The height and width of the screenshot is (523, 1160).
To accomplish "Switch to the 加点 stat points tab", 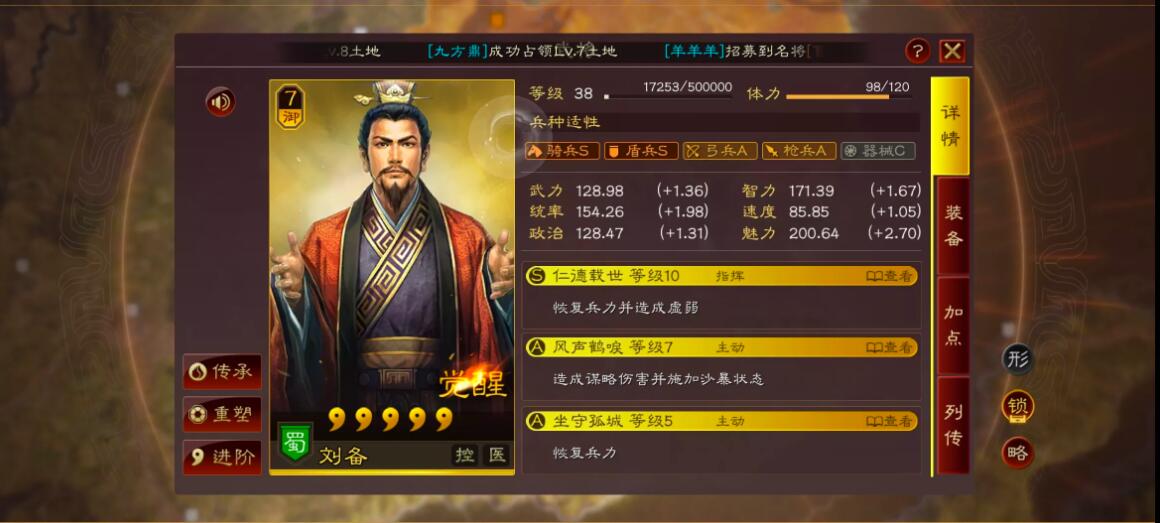I will pyautogui.click(x=953, y=325).
